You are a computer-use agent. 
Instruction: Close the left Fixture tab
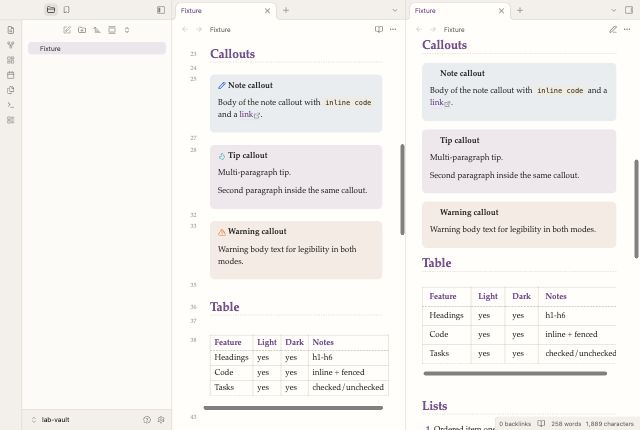pyautogui.click(x=267, y=11)
